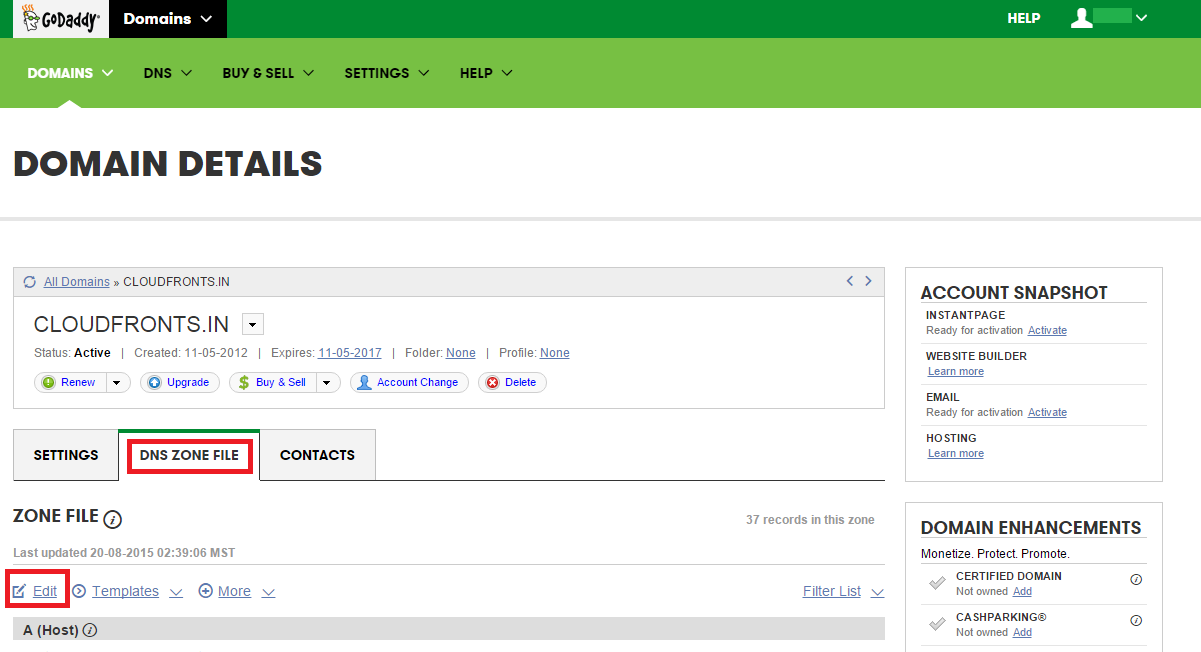
Task: Click the Templates link
Action: 125,591
